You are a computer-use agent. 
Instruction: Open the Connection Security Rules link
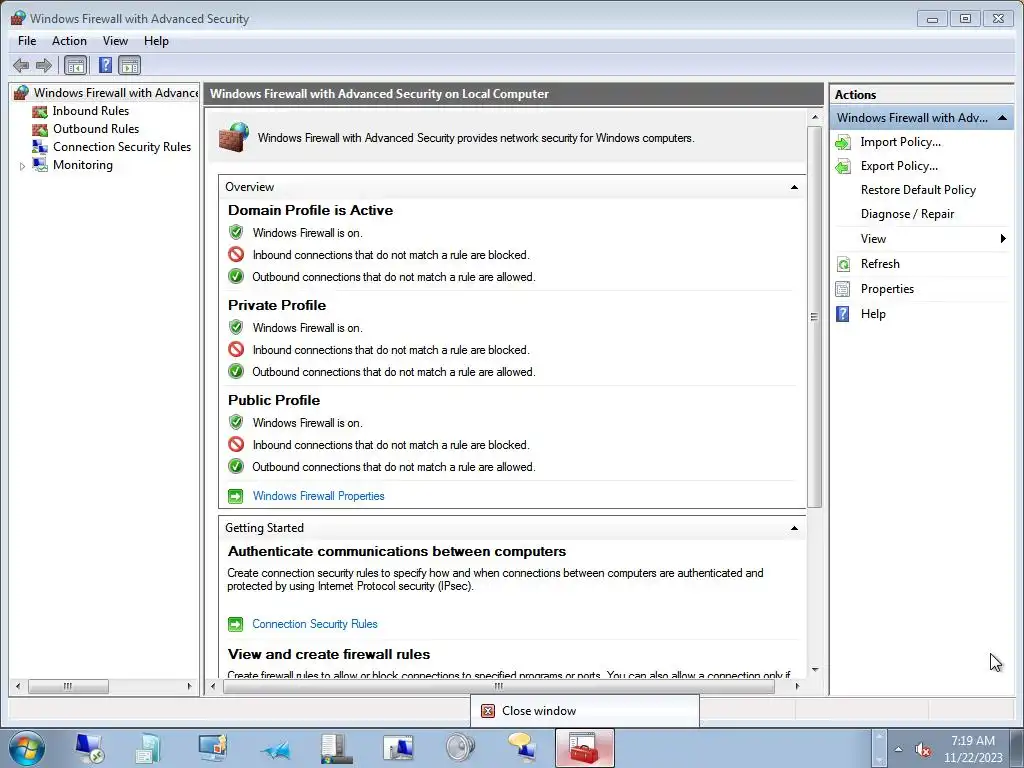pos(315,624)
